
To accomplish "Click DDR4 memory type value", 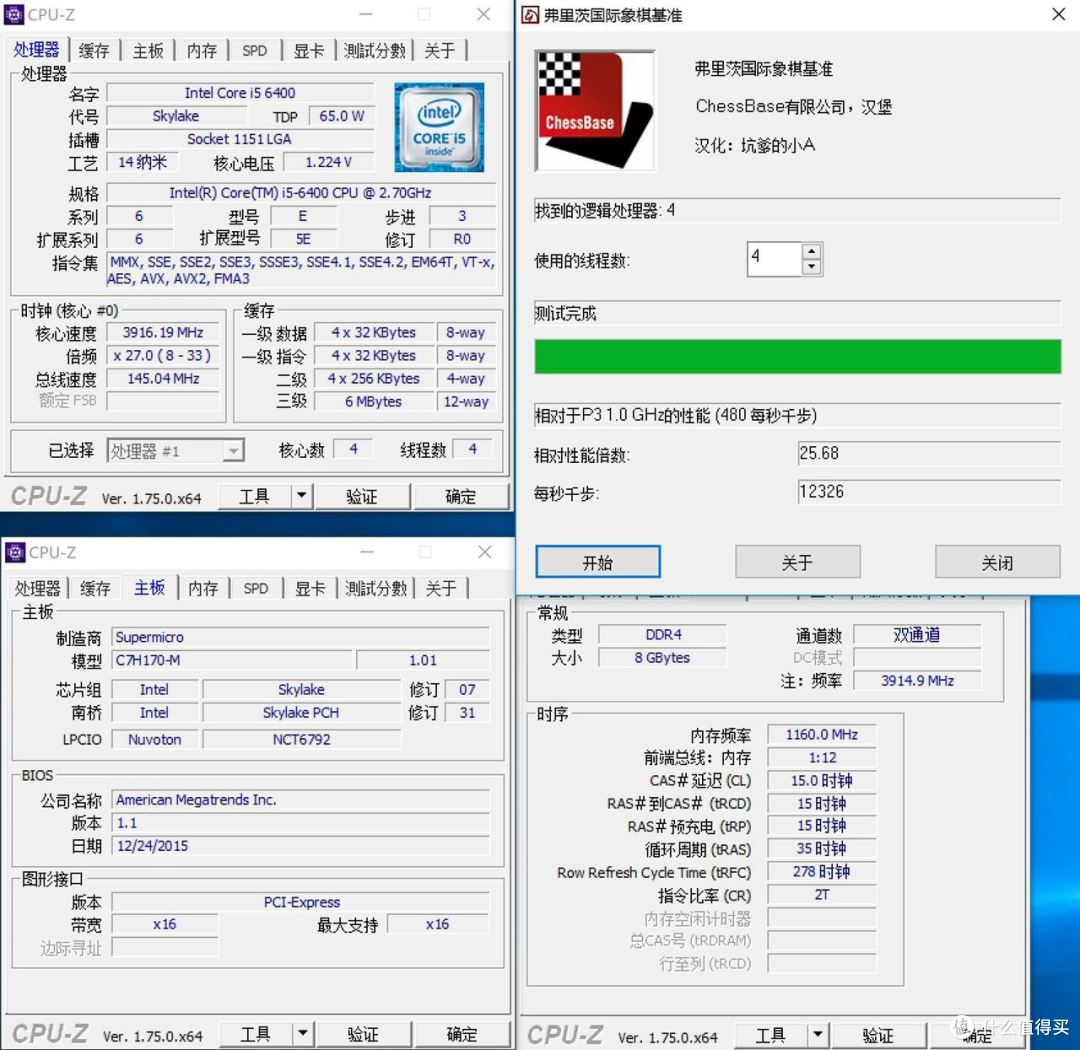I will (x=663, y=635).
